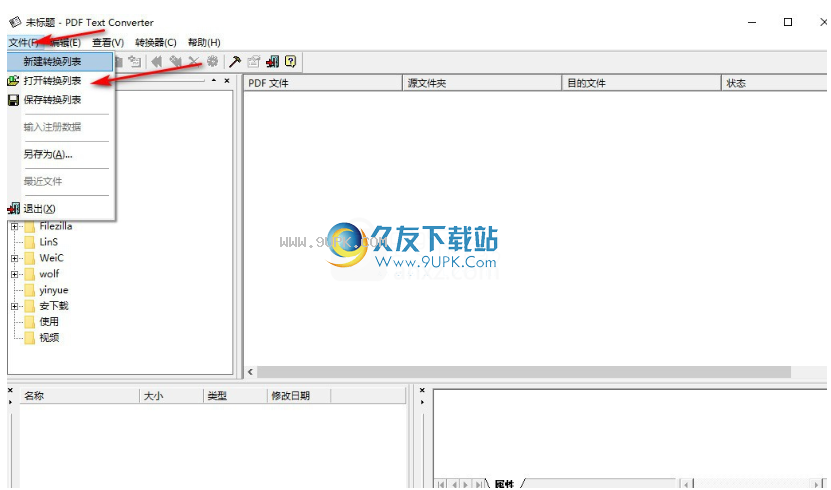Click the grayed properties icon beside hammer
This screenshot has height=490, width=831.
pos(254,62)
